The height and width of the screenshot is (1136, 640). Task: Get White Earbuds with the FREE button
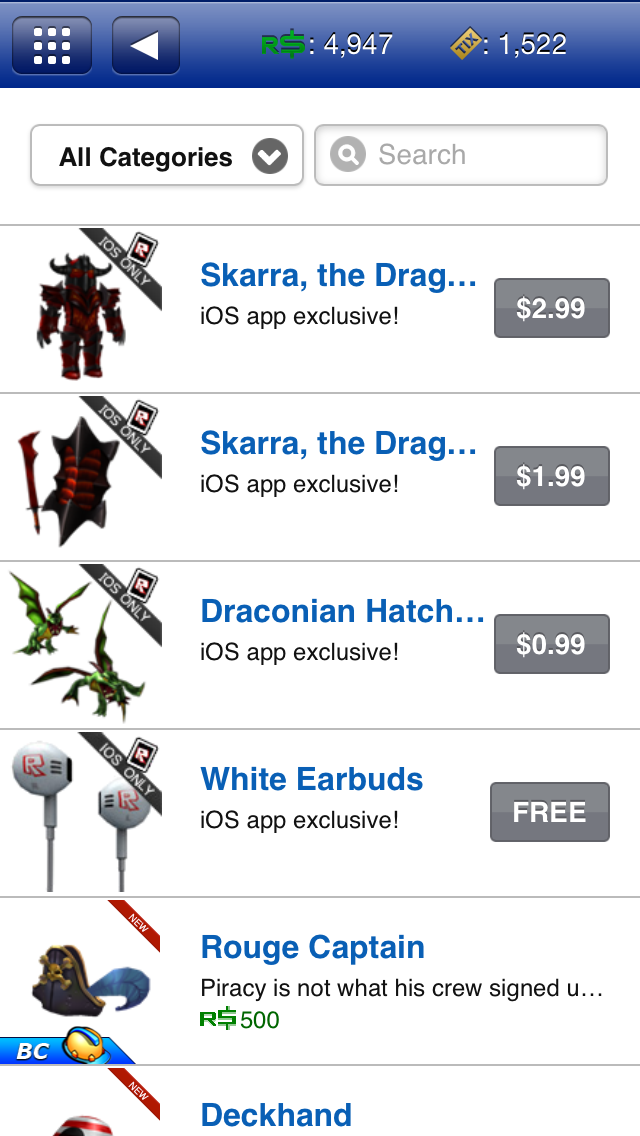[549, 812]
